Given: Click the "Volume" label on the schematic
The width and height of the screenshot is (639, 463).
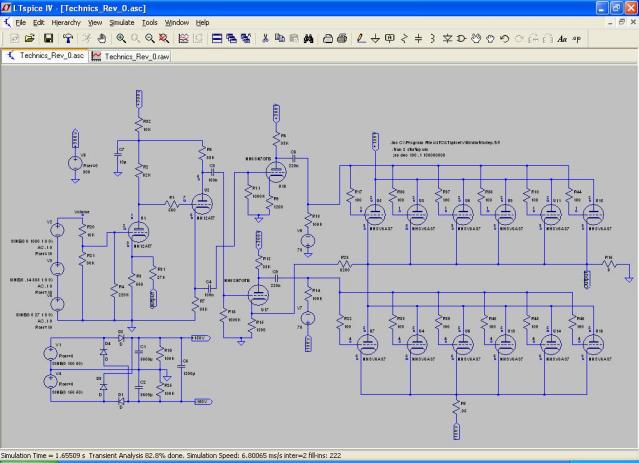Looking at the screenshot, I should [82, 212].
